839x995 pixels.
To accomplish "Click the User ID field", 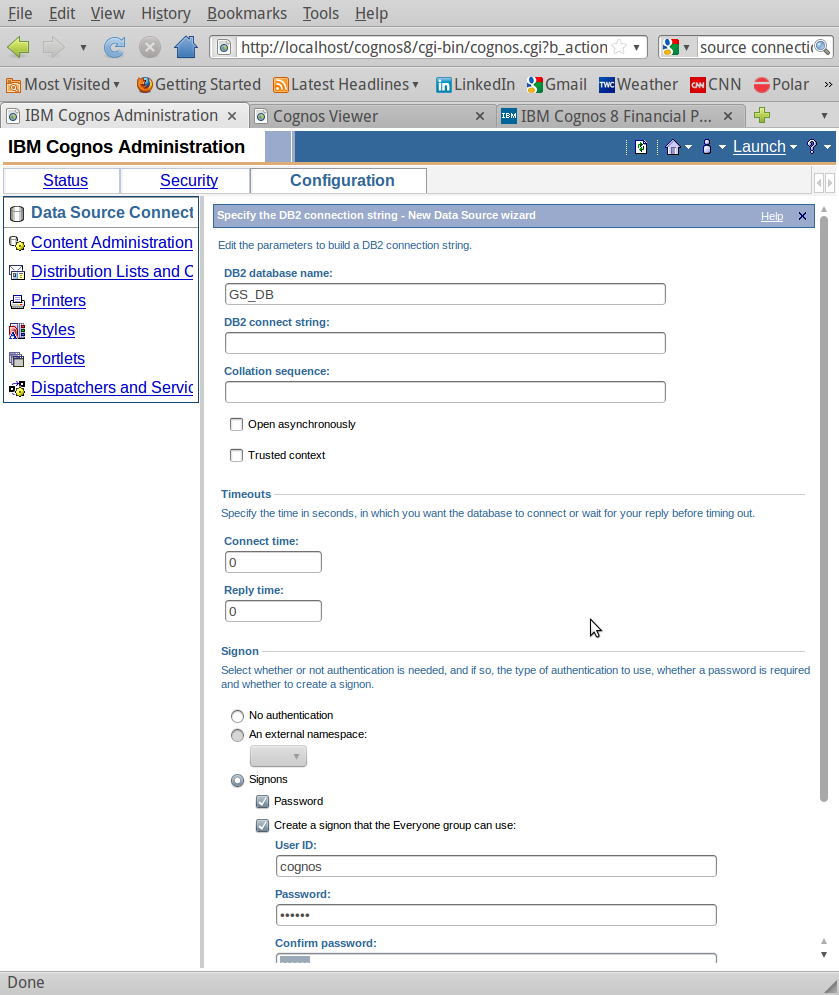I will 496,866.
